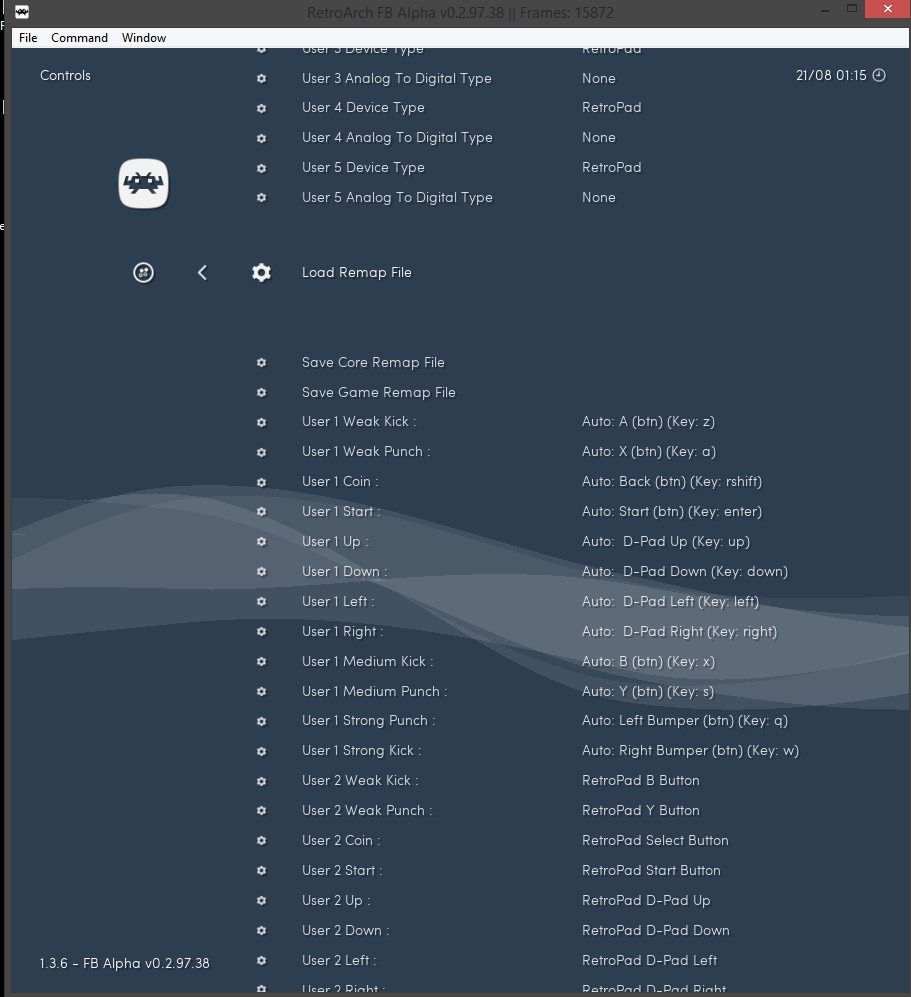The width and height of the screenshot is (911, 997).
Task: Click the RetroArch invader logo icon
Action: pyautogui.click(x=144, y=184)
